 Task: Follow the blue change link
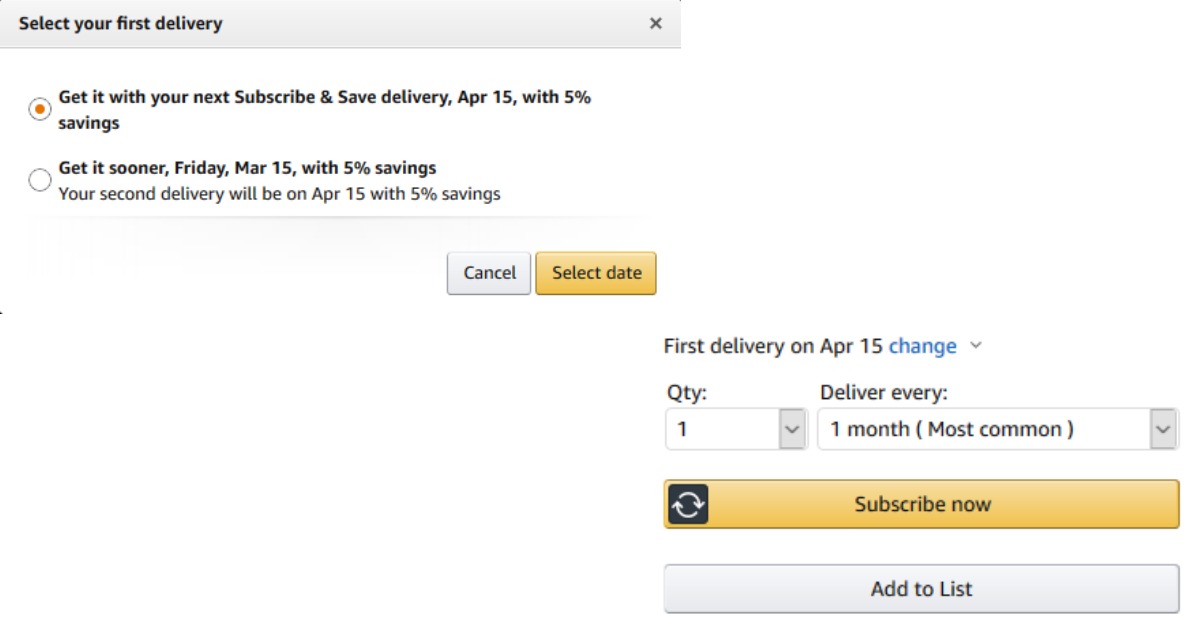point(922,346)
